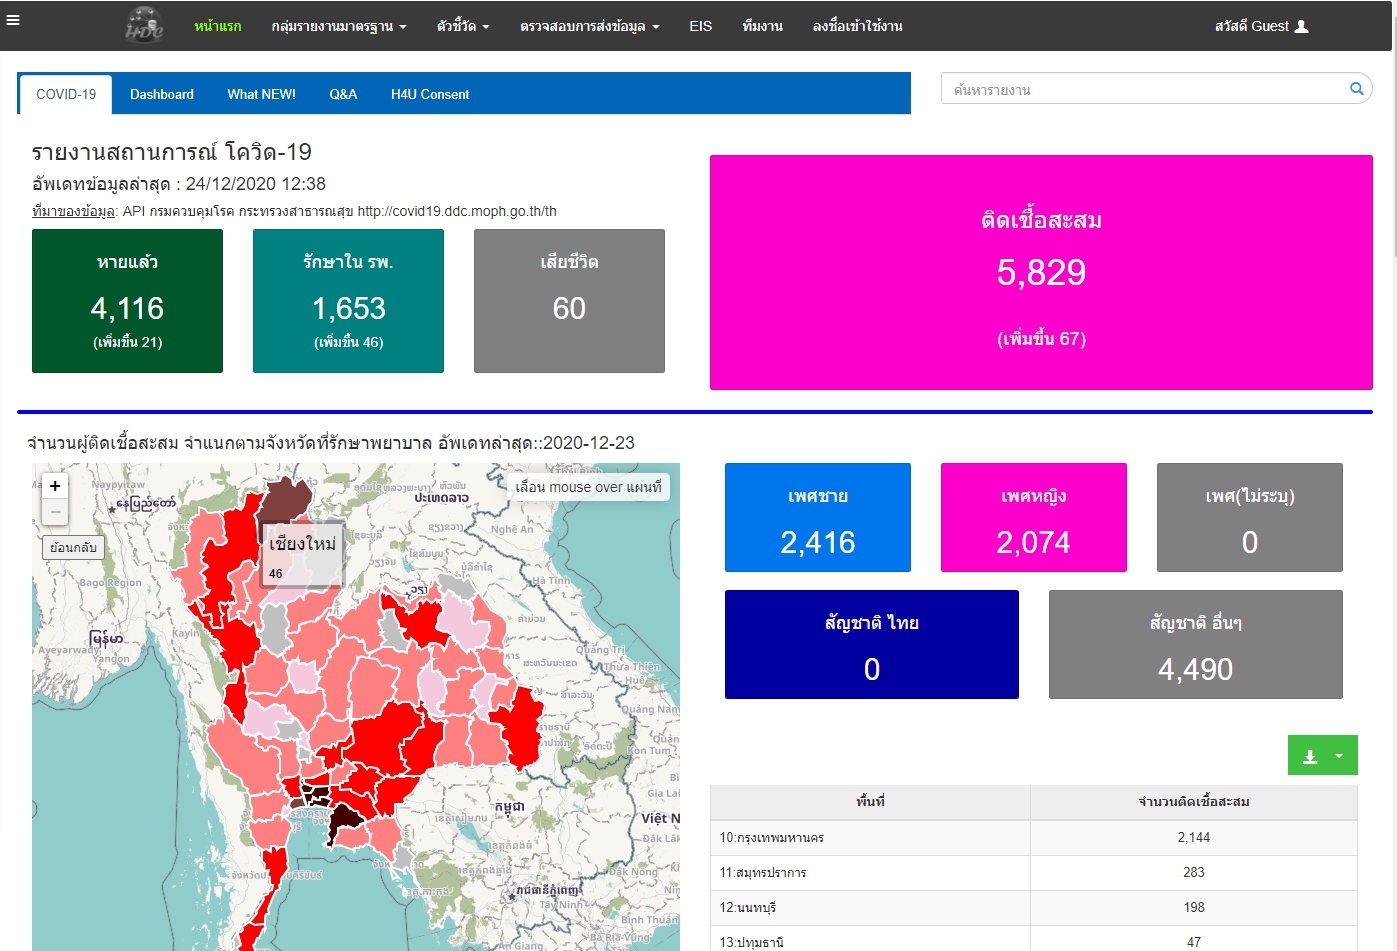Zoom out on the map
1397x951 pixels.
tap(55, 512)
